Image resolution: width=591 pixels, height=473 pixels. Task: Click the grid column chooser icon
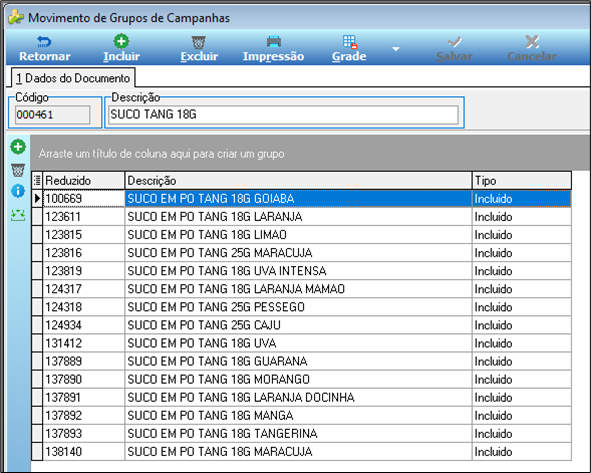click(37, 181)
